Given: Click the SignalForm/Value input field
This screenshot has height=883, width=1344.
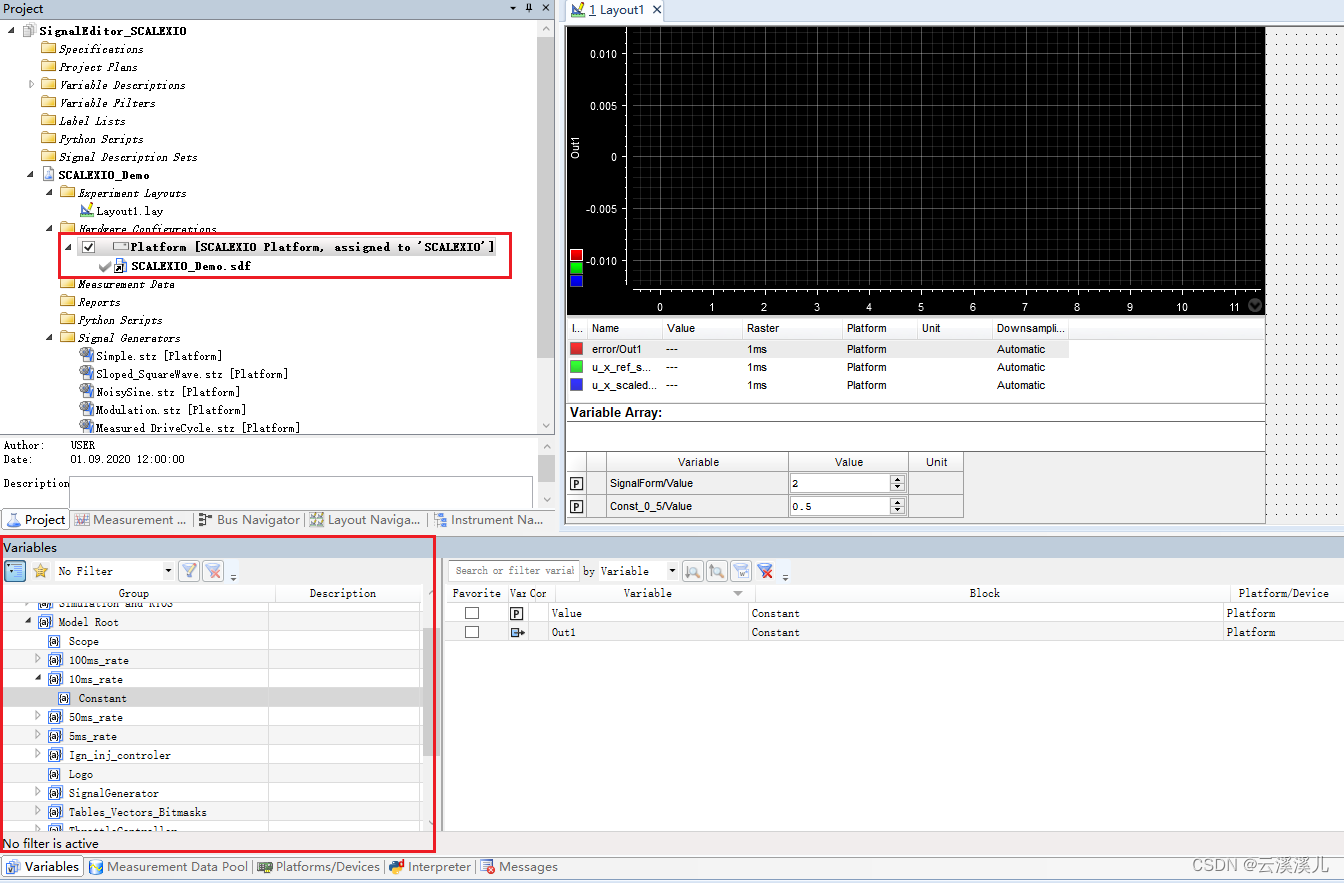Looking at the screenshot, I should point(840,483).
